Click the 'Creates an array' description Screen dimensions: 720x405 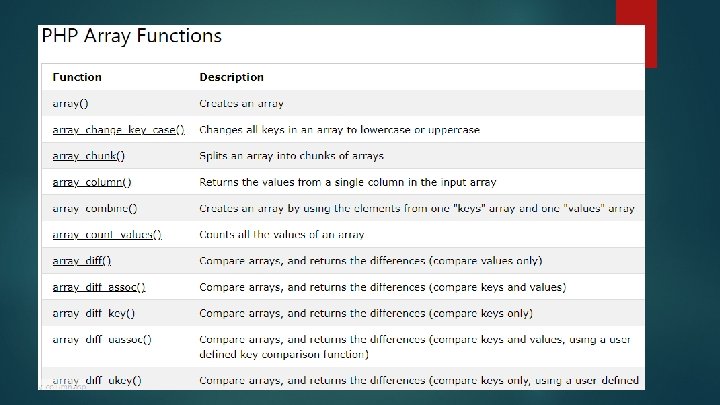tap(241, 104)
